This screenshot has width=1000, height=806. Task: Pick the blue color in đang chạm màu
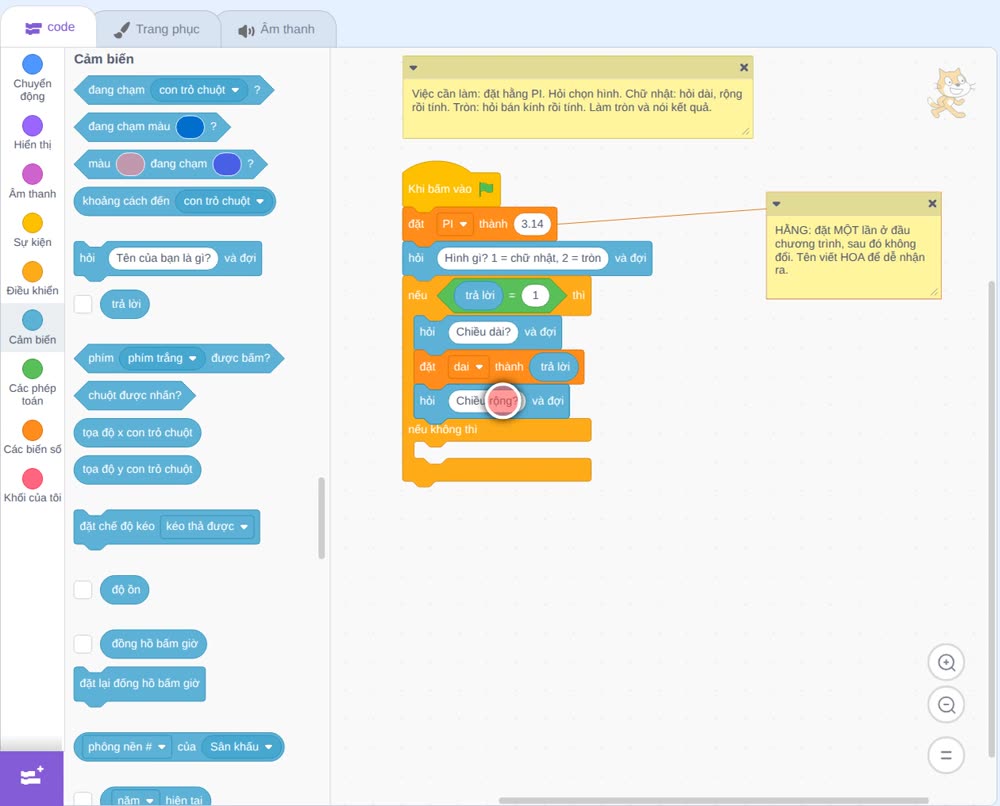pos(190,127)
